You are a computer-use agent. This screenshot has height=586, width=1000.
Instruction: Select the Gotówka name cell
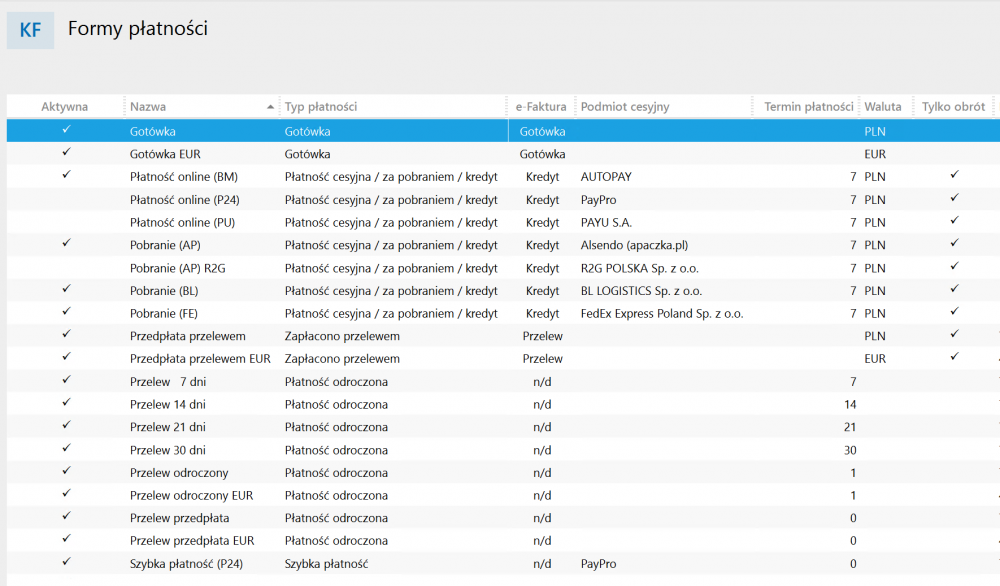coord(152,131)
